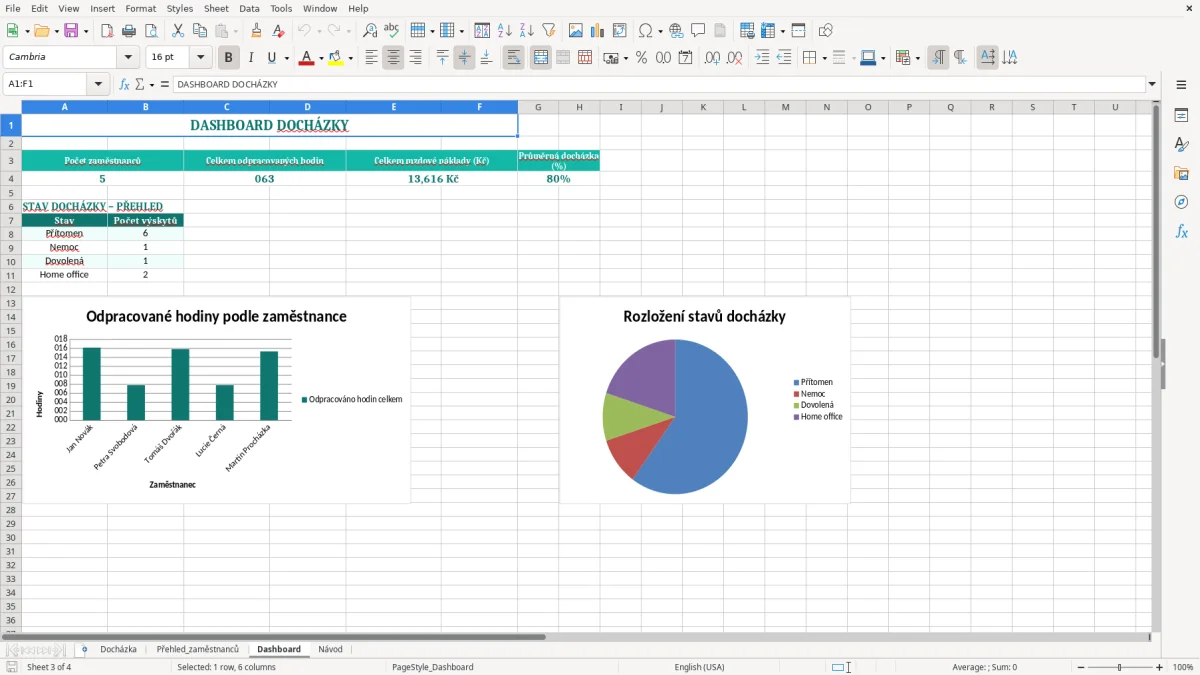
Task: Click zoom in plus button
Action: [x=1160, y=667]
